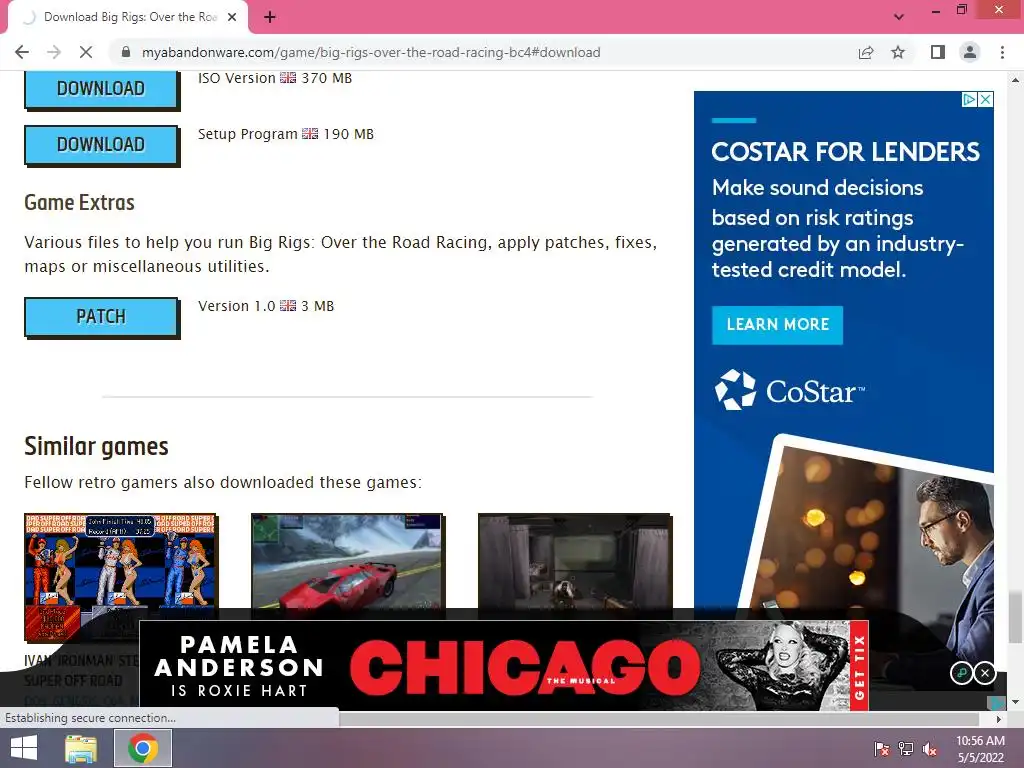The image size is (1024, 768).
Task: Bookmark this page with the star
Action: (x=898, y=52)
